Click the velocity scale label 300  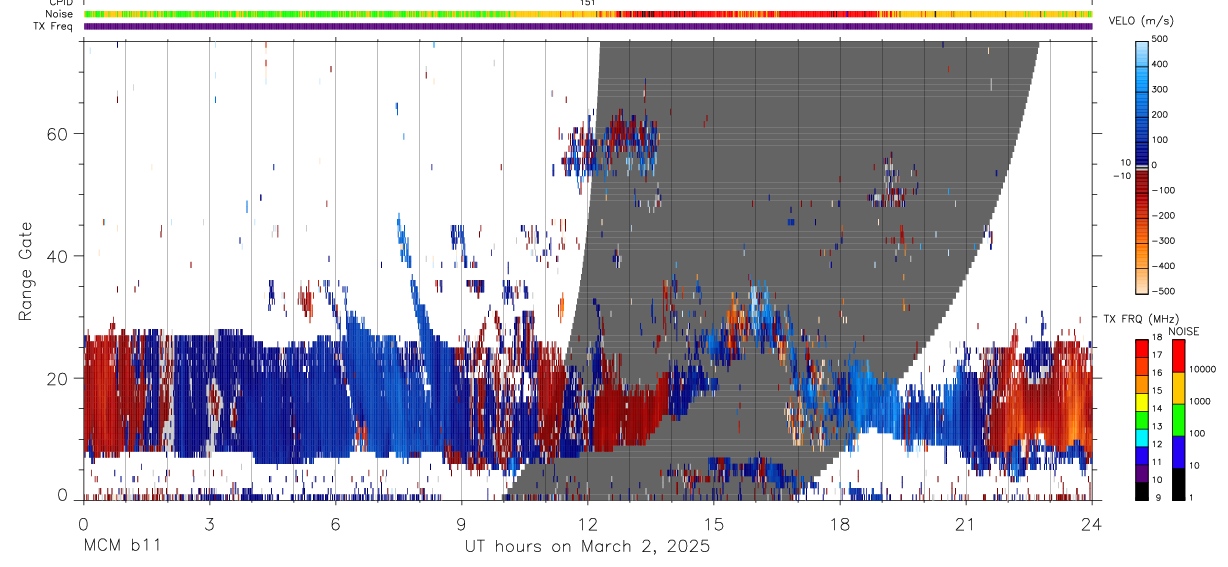pyautogui.click(x=1160, y=89)
